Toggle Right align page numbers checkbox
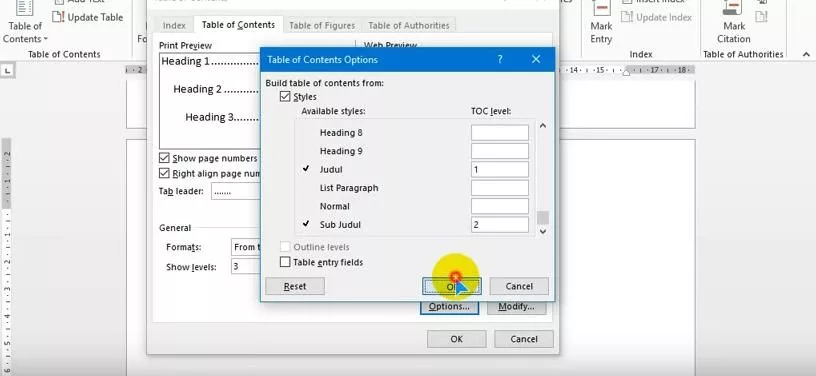816x376 pixels. [164, 174]
